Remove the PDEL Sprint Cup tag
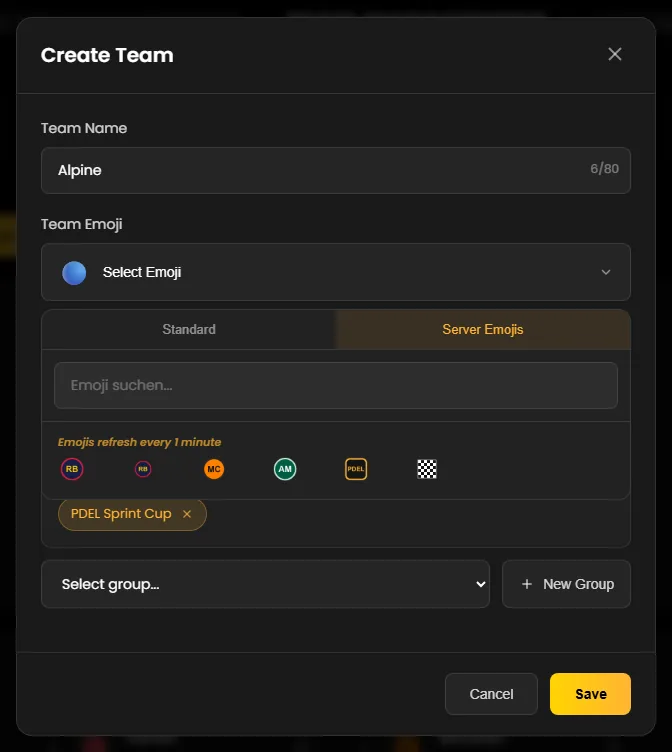The height and width of the screenshot is (752, 672). (187, 514)
